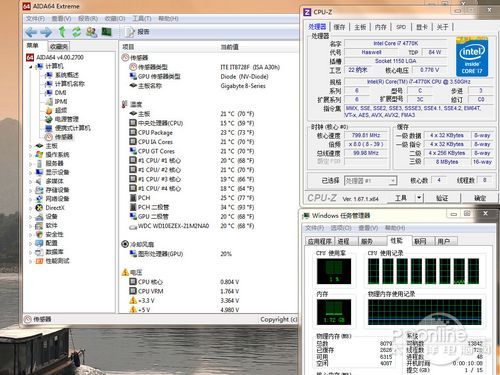Click the green up-level arrow in AIDA64
The image size is (500, 375).
point(62,32)
